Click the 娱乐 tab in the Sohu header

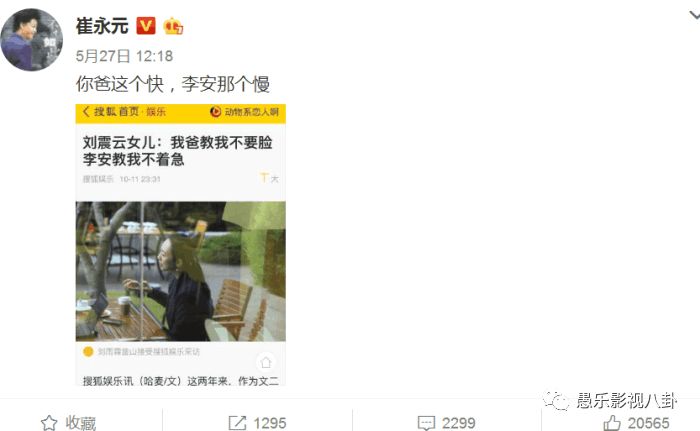[x=156, y=112]
